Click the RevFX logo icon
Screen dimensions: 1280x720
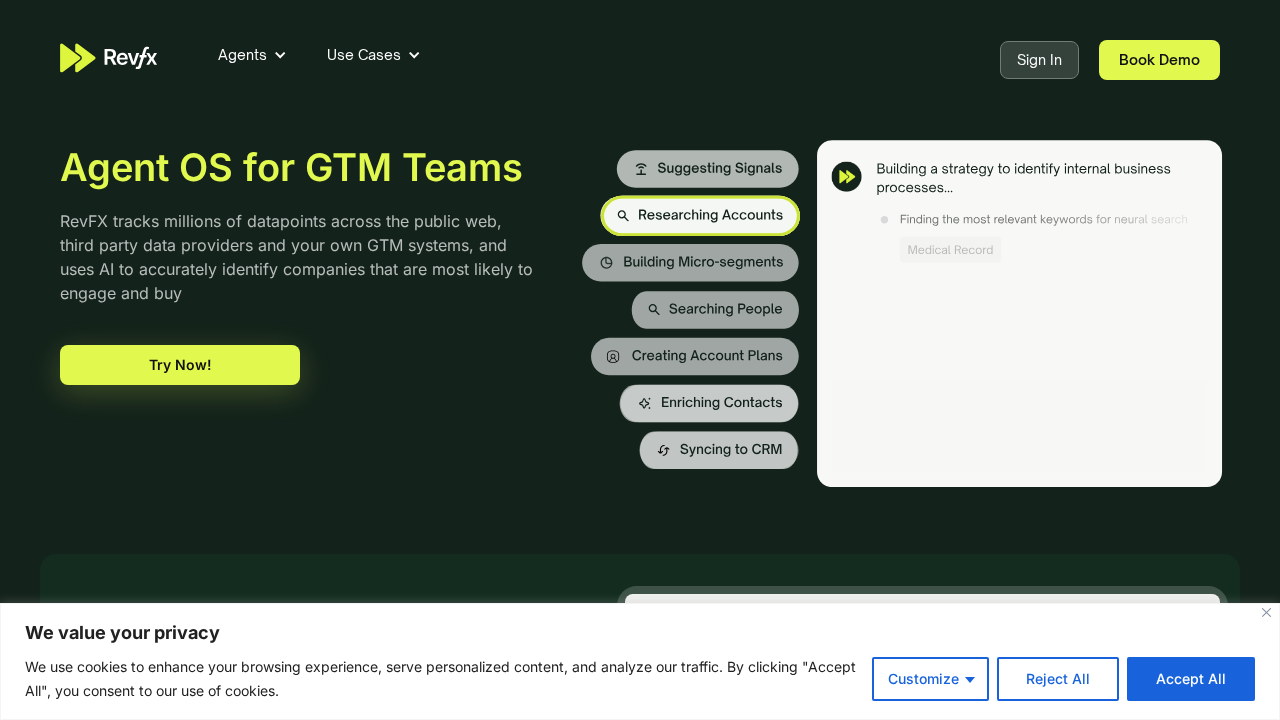click(x=78, y=58)
